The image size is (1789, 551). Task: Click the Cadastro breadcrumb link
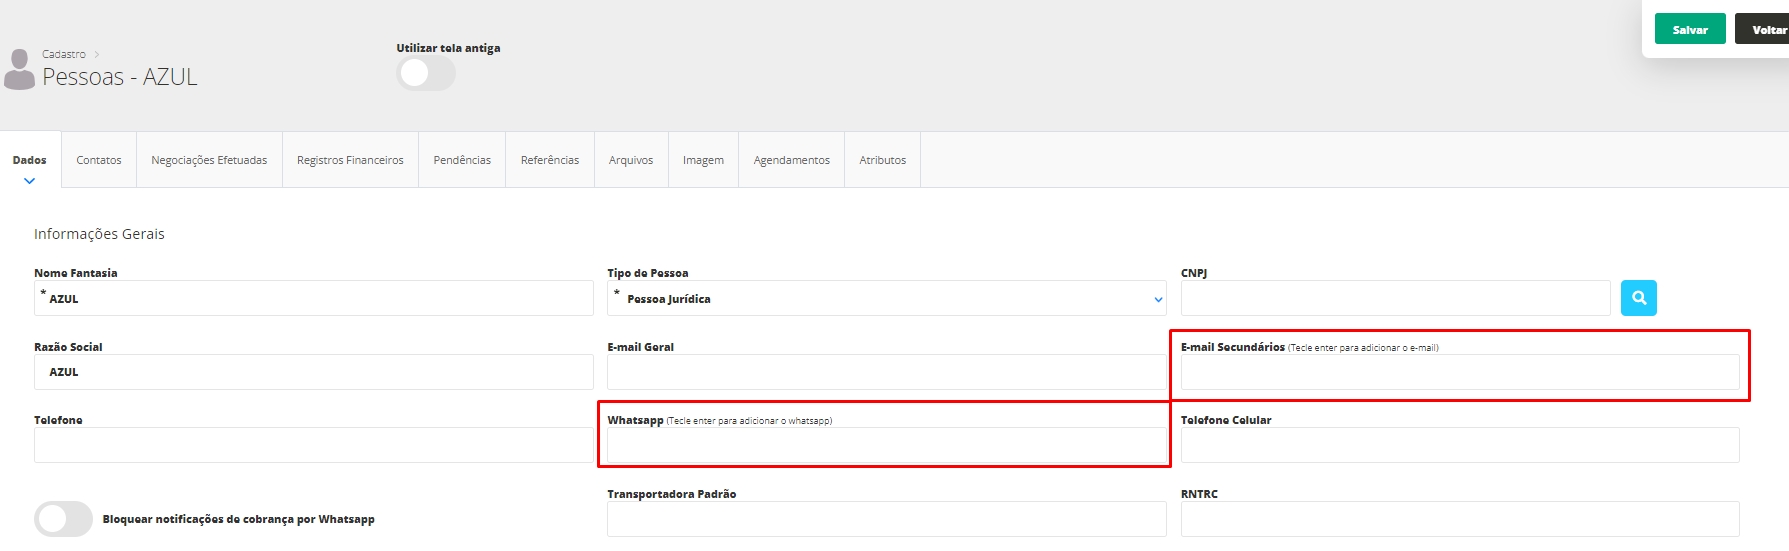(64, 54)
